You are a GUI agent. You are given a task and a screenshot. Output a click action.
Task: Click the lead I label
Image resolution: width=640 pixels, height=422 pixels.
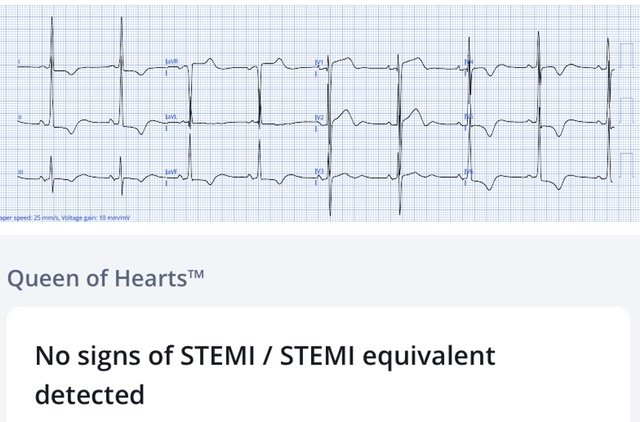(x=19, y=62)
